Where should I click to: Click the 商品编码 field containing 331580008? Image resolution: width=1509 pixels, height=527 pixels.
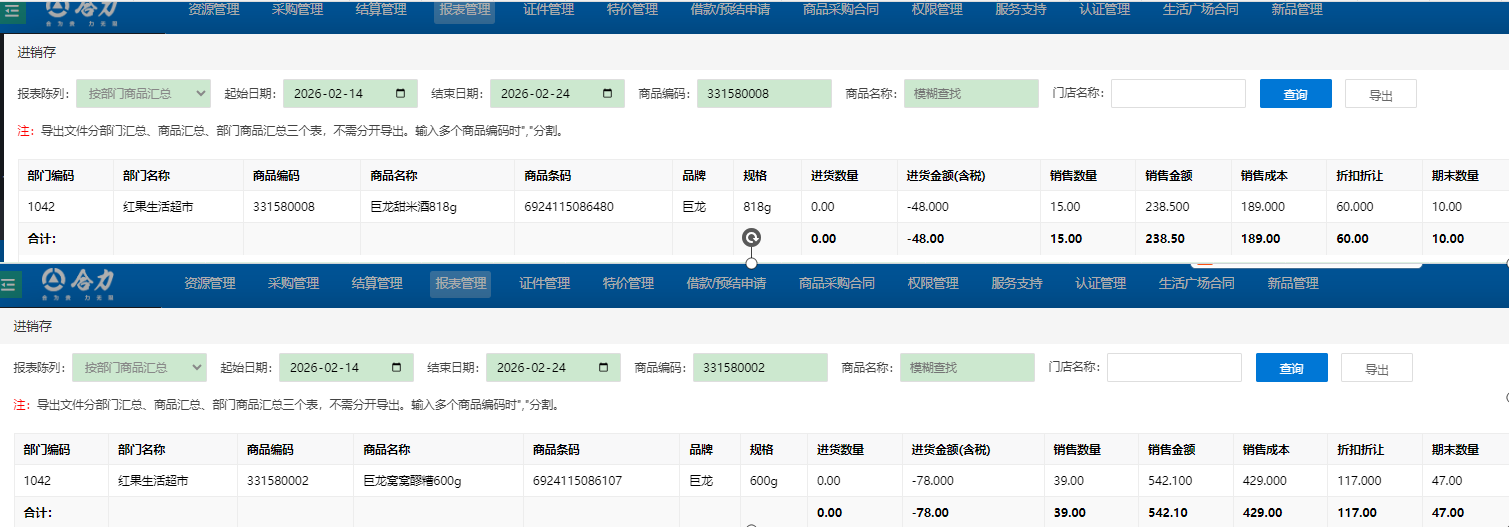click(764, 94)
